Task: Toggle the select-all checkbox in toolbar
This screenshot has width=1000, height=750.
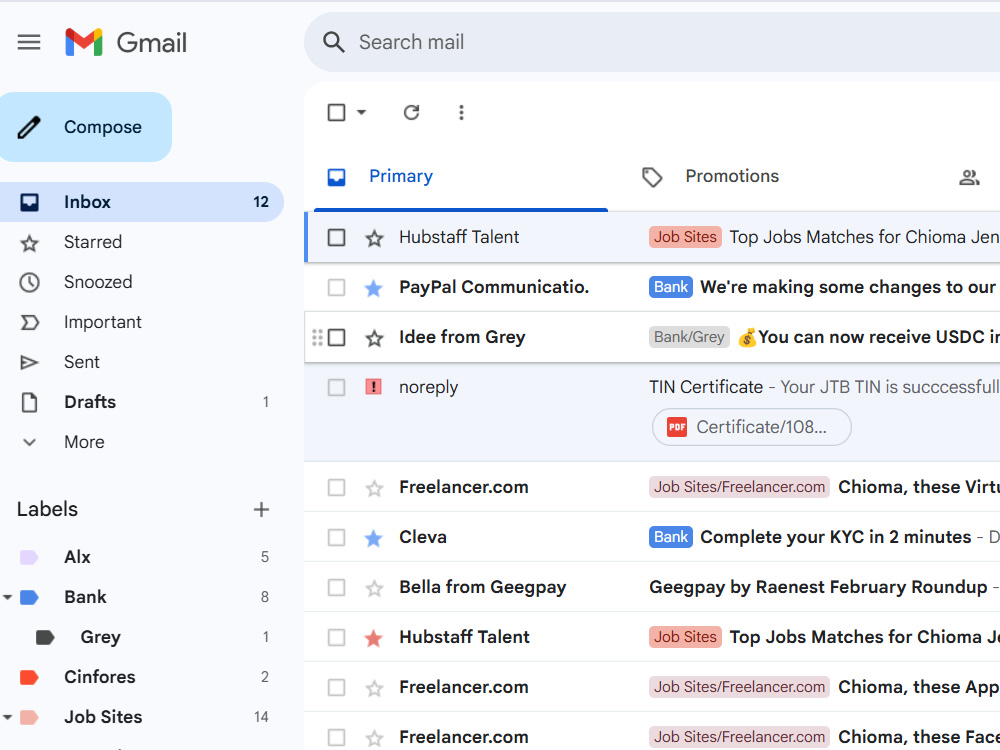Action: [336, 113]
